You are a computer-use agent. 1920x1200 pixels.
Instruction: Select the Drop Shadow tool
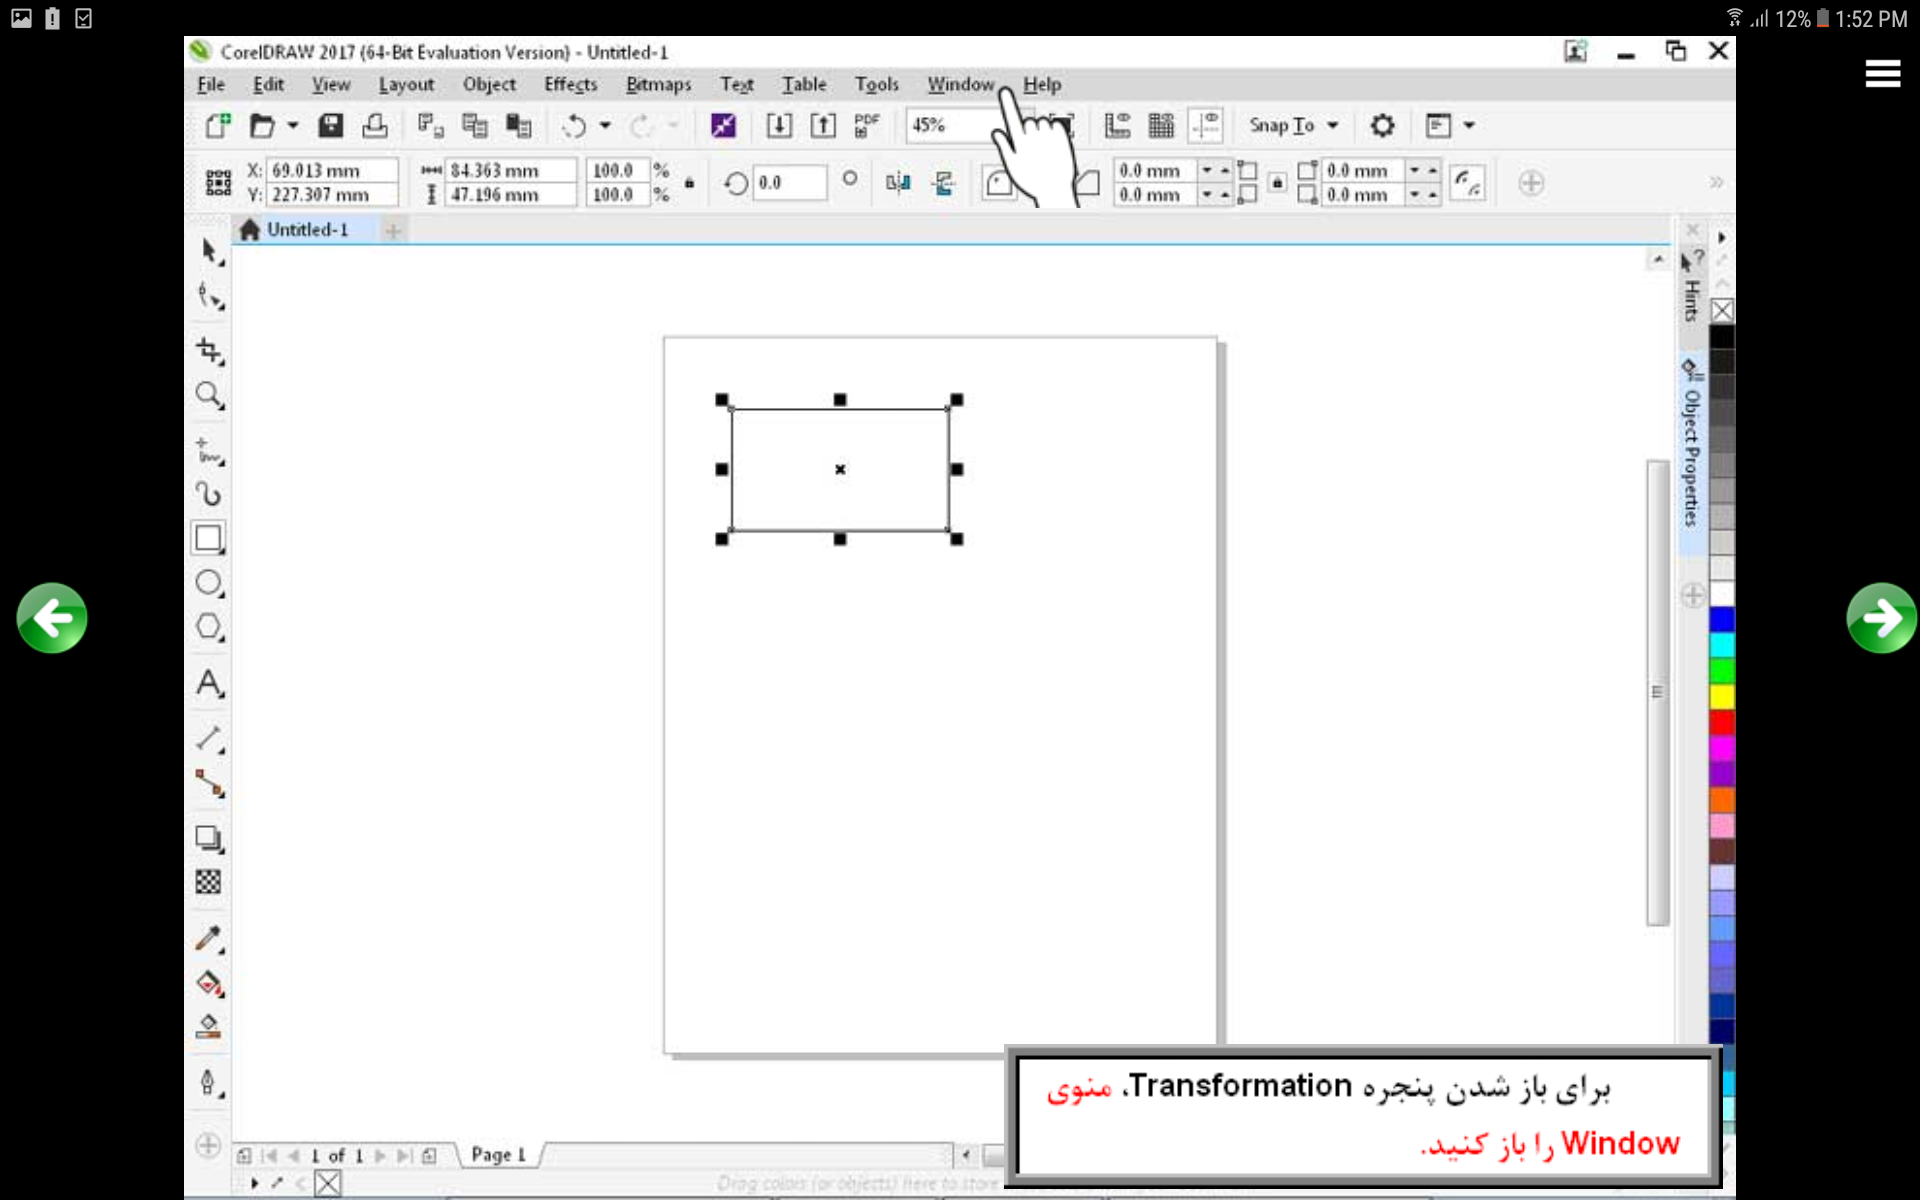[209, 838]
